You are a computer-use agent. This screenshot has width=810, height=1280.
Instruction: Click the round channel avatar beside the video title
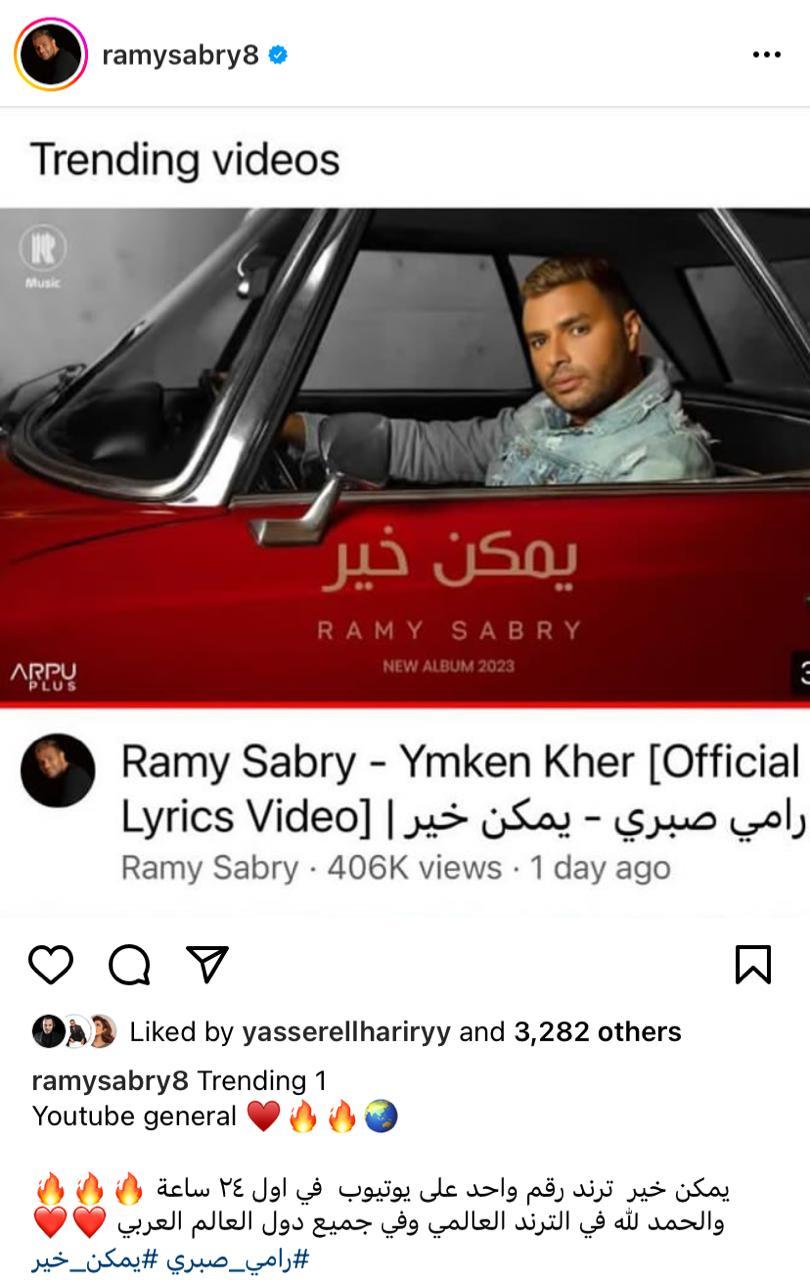click(x=58, y=770)
